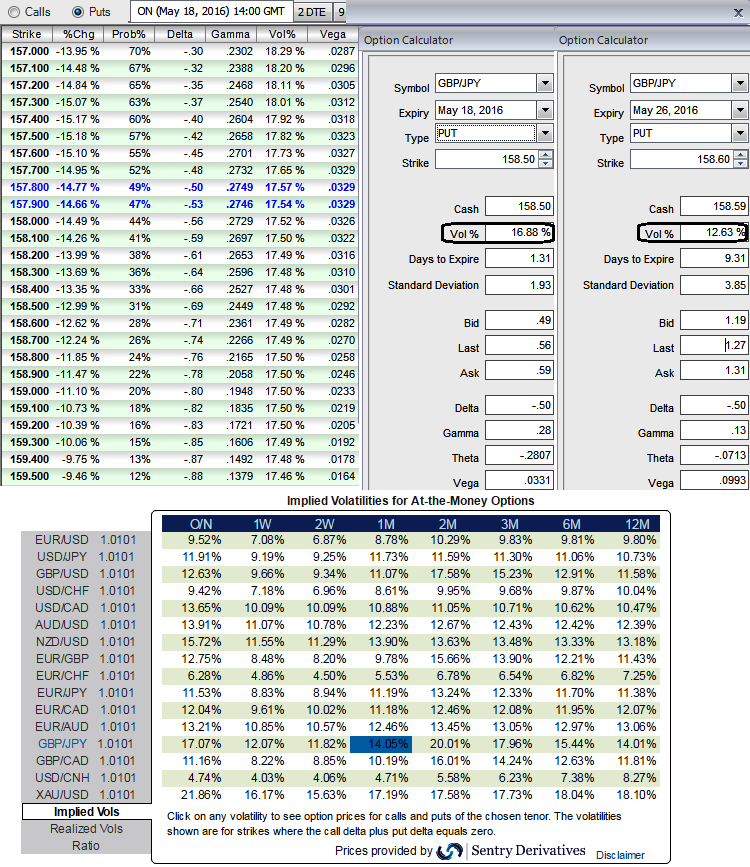Select the 157.000 strike row

click(x=180, y=51)
